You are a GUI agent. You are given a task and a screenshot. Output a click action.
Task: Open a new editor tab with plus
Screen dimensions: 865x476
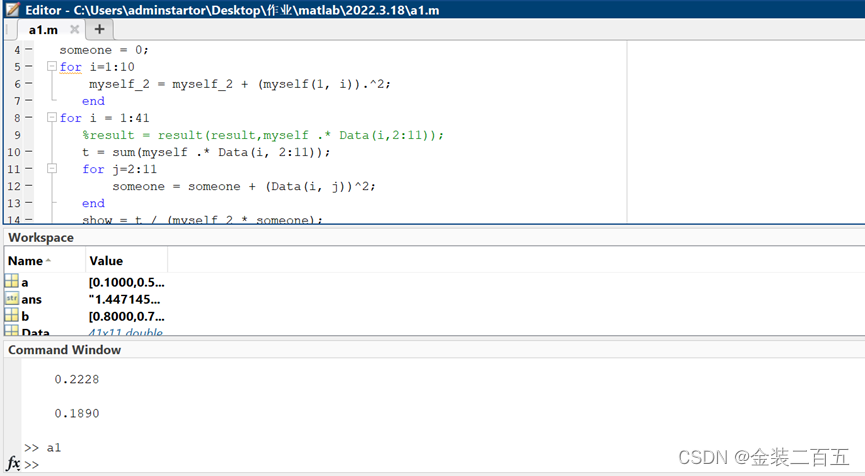99,29
